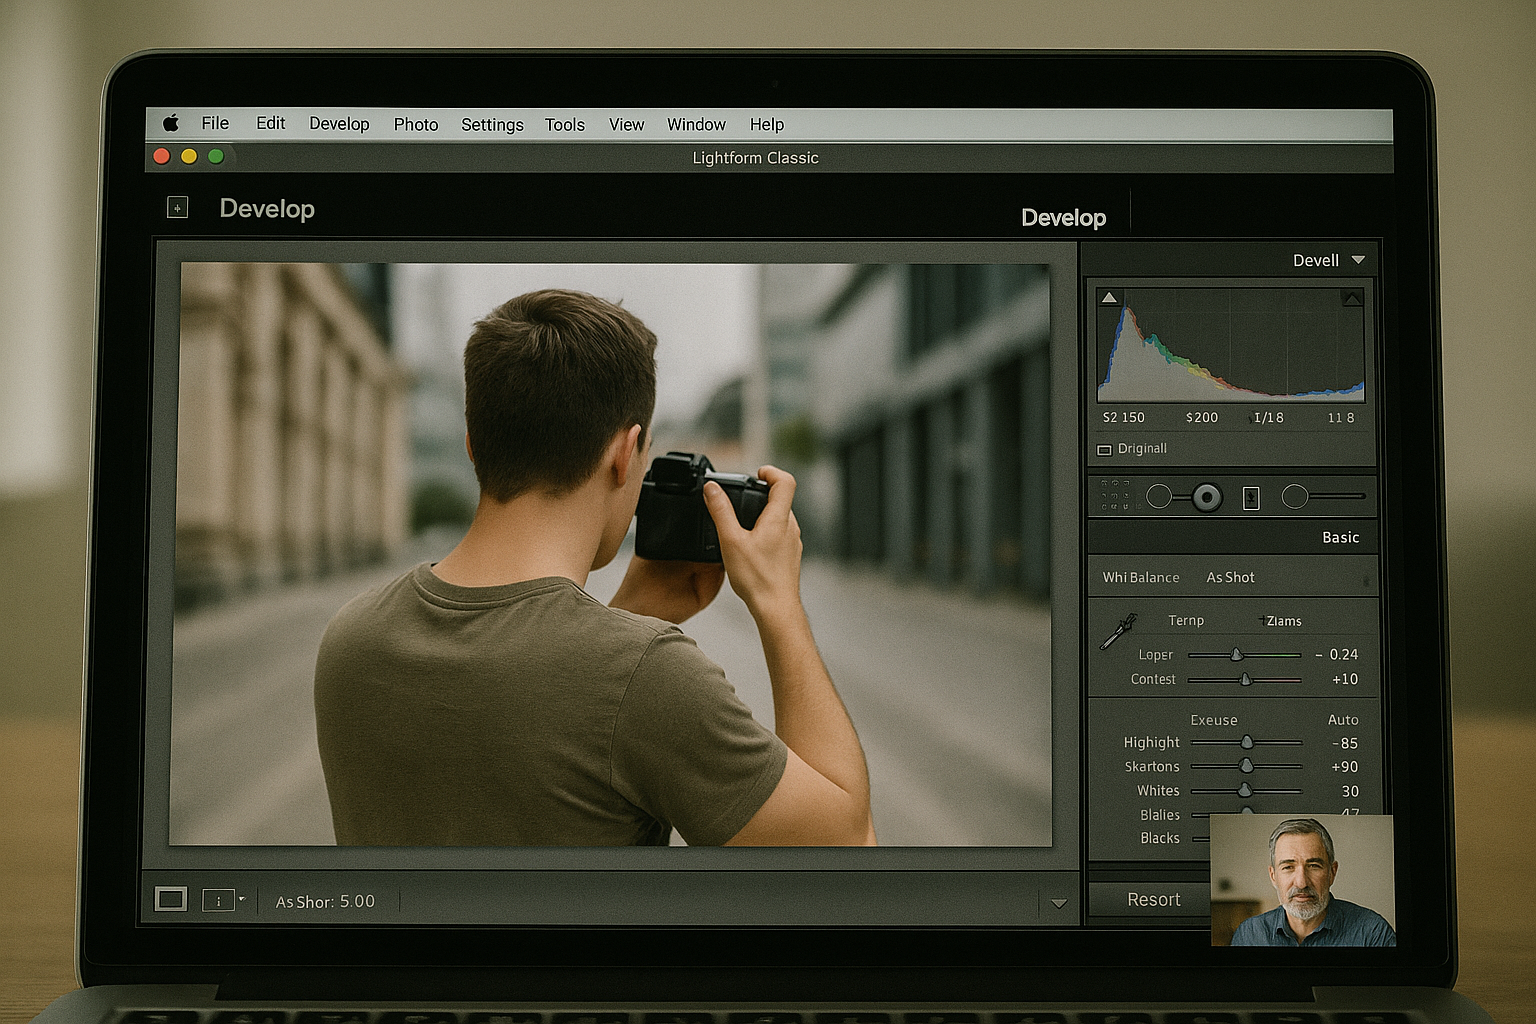The height and width of the screenshot is (1024, 1536).
Task: Click the portrait card tool icon
Action: [1251, 498]
